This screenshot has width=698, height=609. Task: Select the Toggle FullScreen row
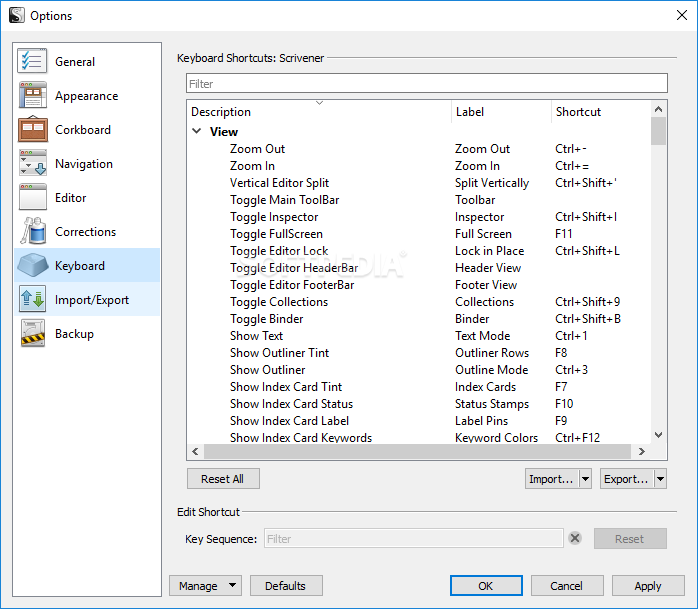(418, 234)
